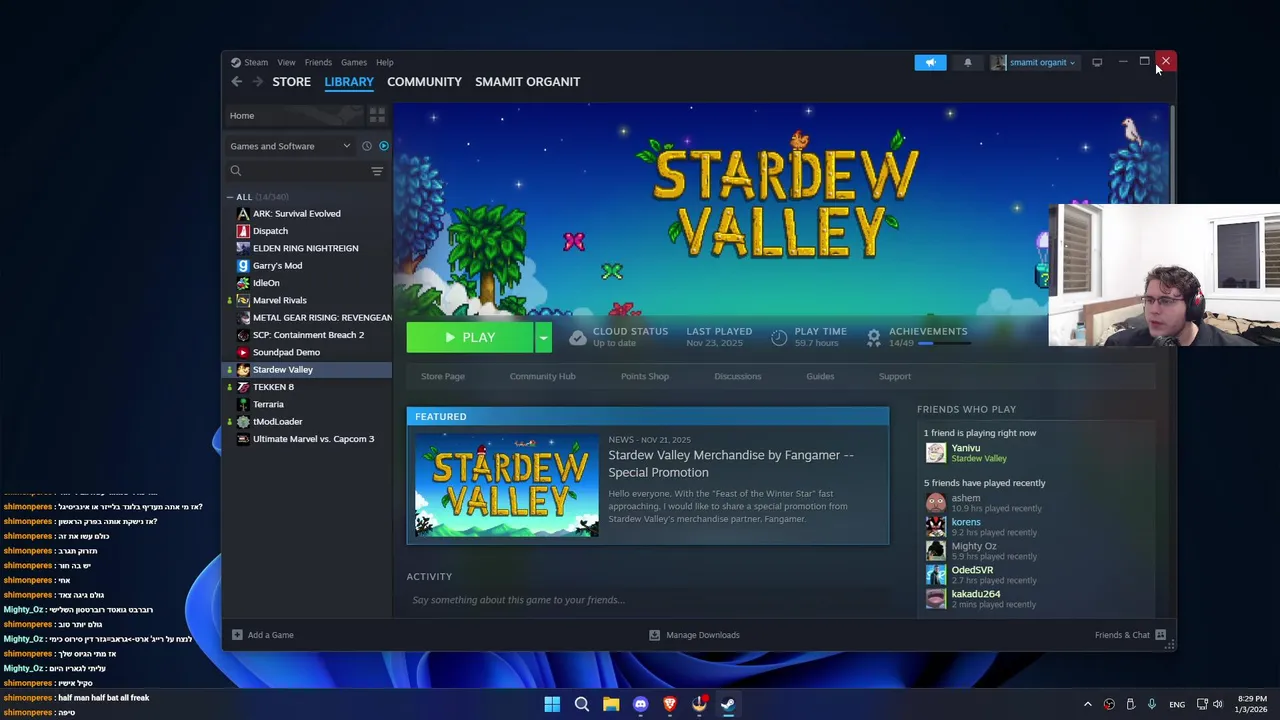Open advanced filter options icon

[377, 171]
